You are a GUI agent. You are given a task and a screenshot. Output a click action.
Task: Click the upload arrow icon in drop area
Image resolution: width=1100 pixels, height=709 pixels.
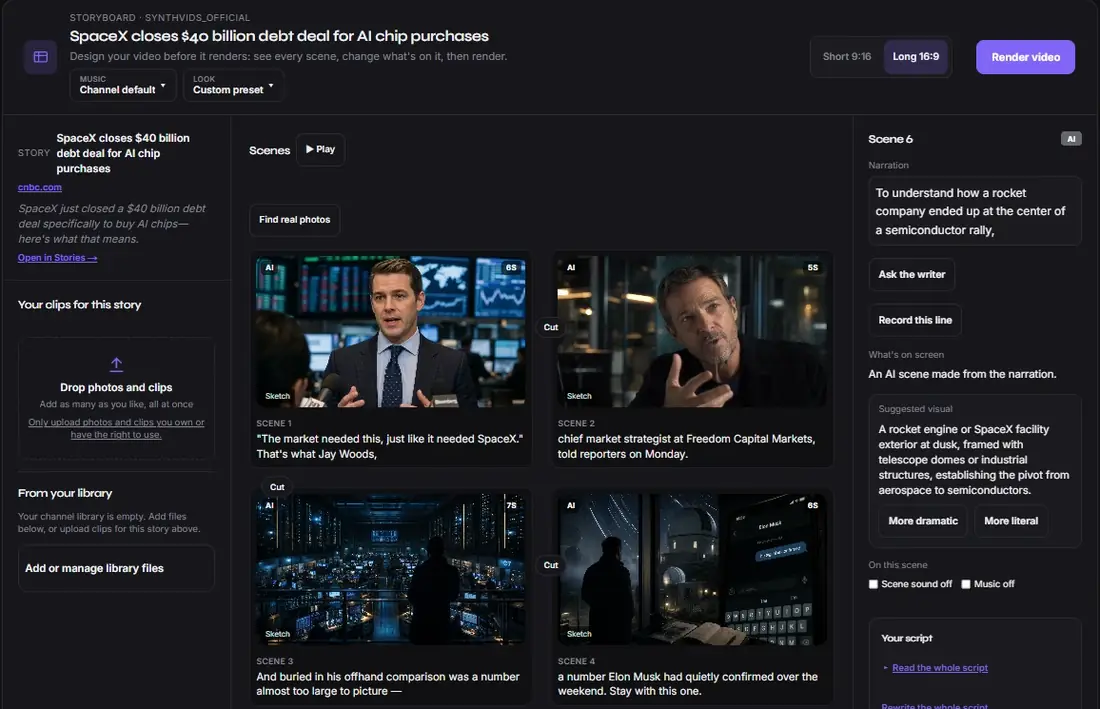116,364
